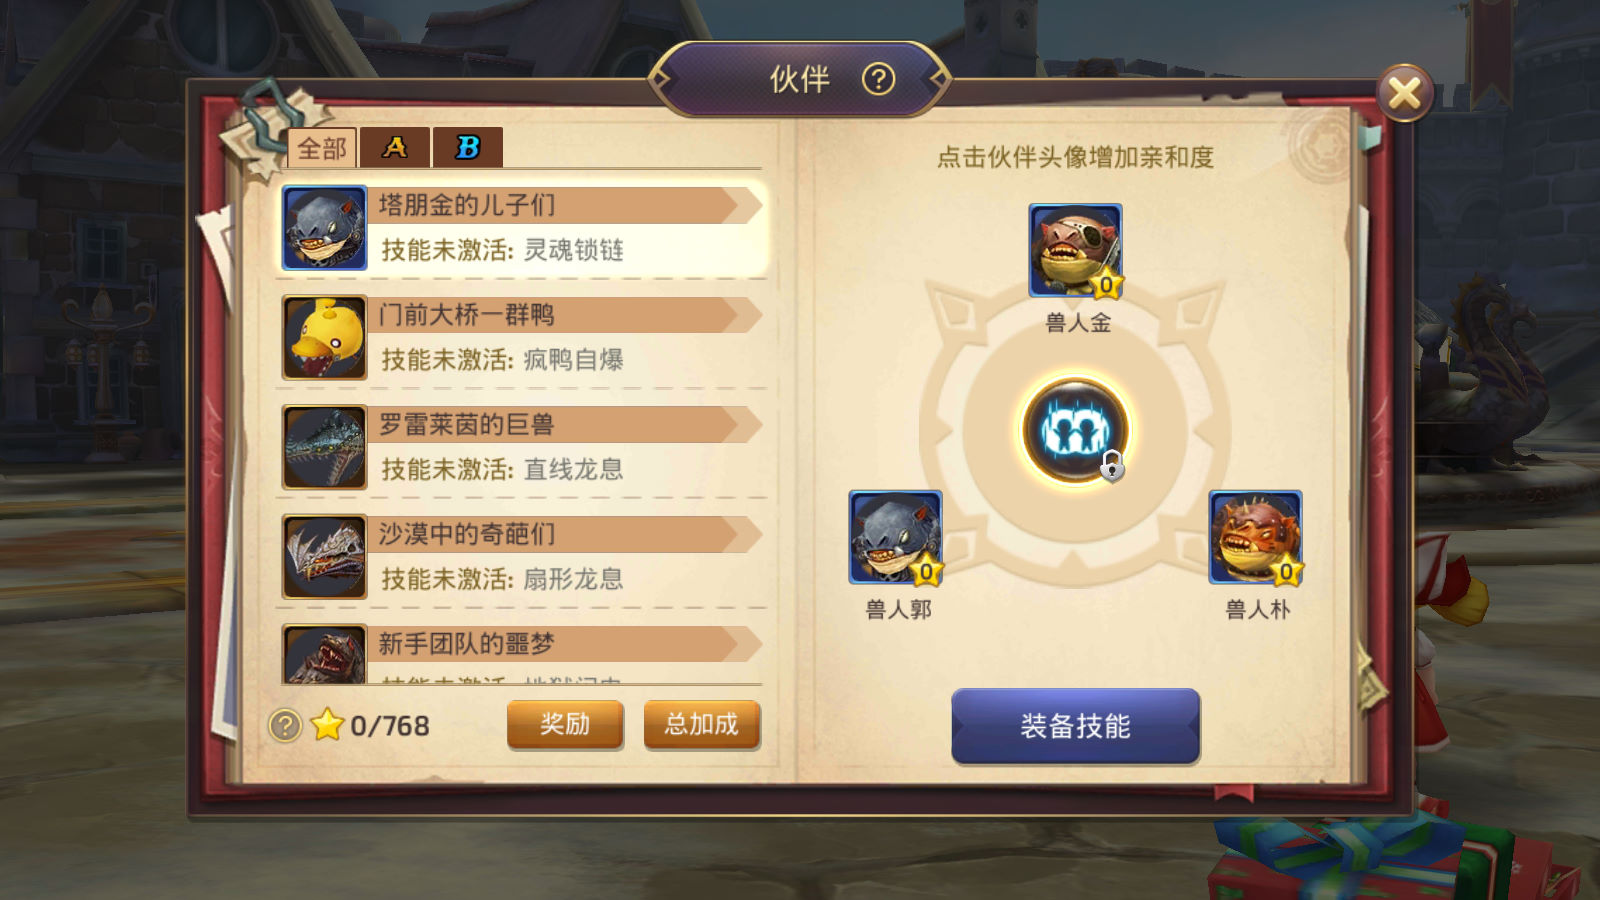Click the 兽人金 companion portrait
1600x900 pixels.
(1076, 250)
